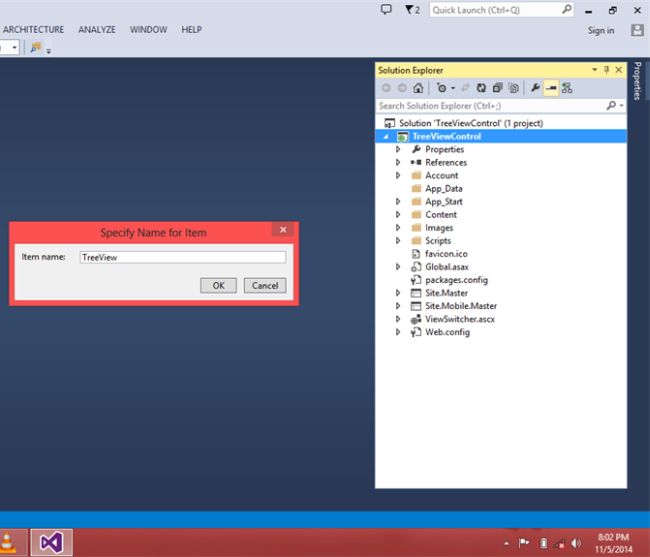Open Properties via the wrench icon
The height and width of the screenshot is (557, 650).
pyautogui.click(x=535, y=88)
